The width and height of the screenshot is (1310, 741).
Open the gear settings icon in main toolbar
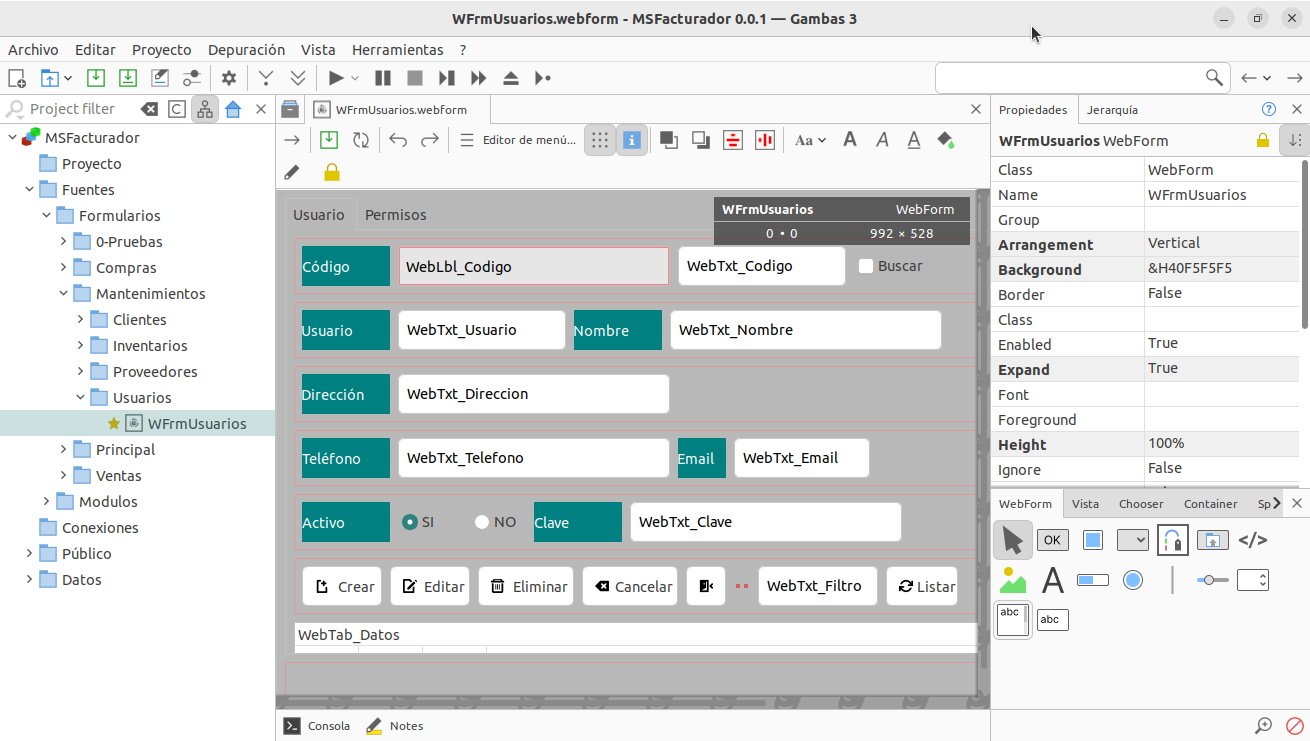(229, 78)
